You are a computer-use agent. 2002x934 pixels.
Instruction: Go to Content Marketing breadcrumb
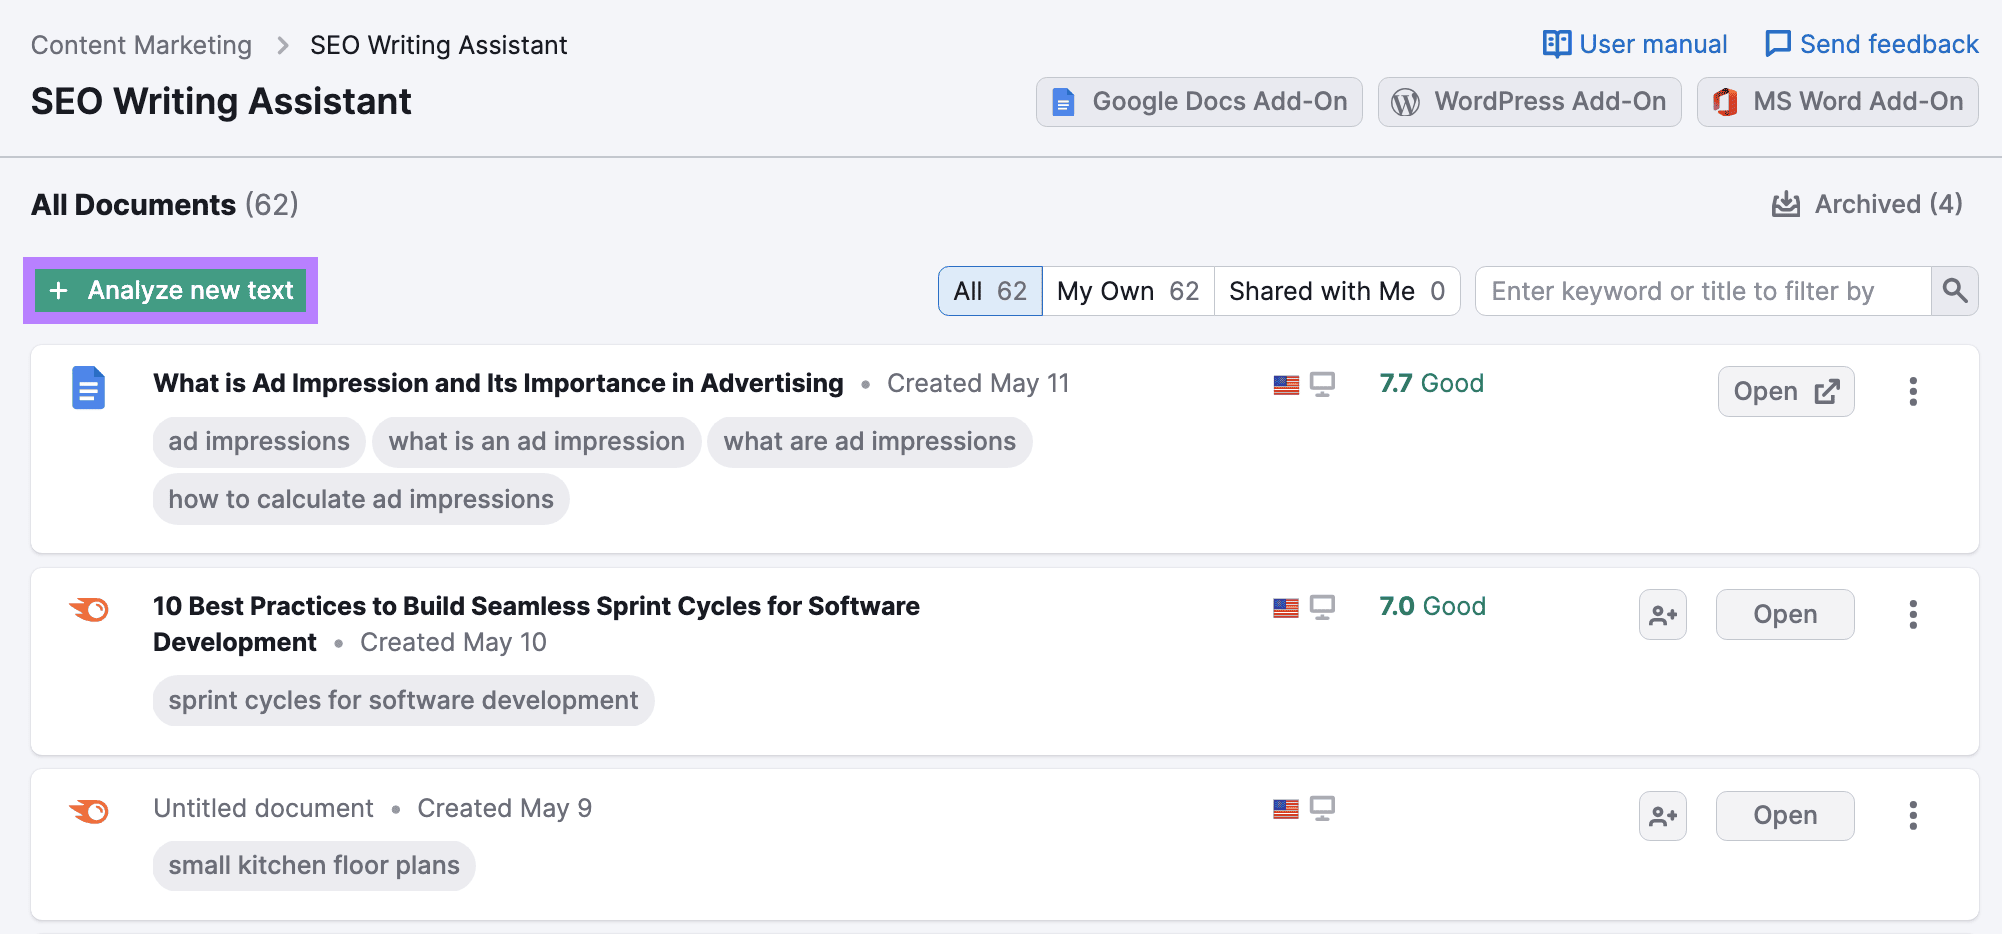tap(141, 45)
